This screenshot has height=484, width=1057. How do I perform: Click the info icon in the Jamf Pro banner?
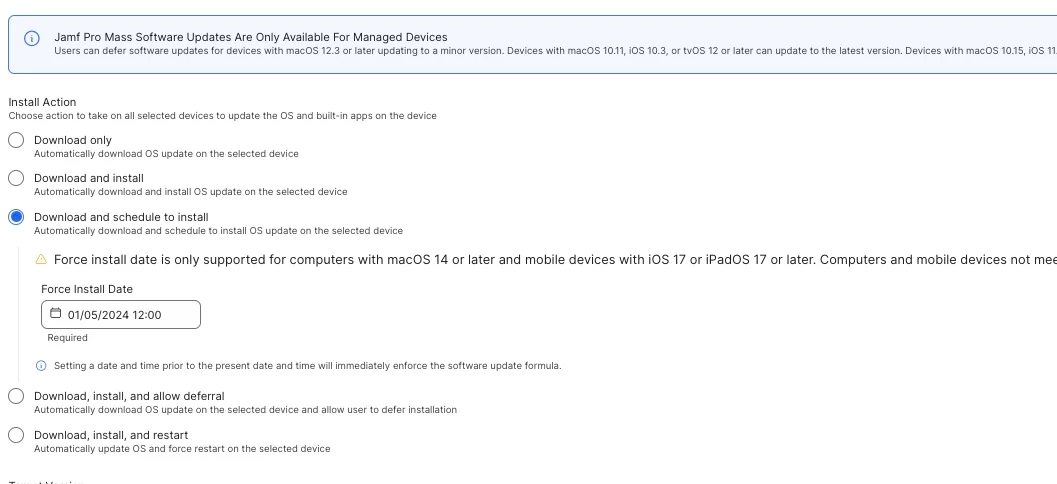32,38
